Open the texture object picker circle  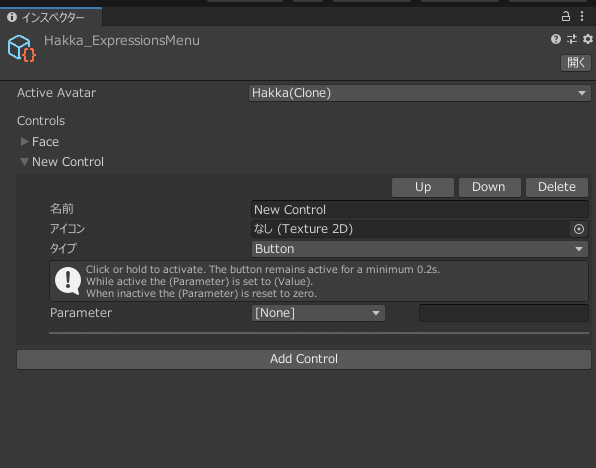pyautogui.click(x=579, y=229)
